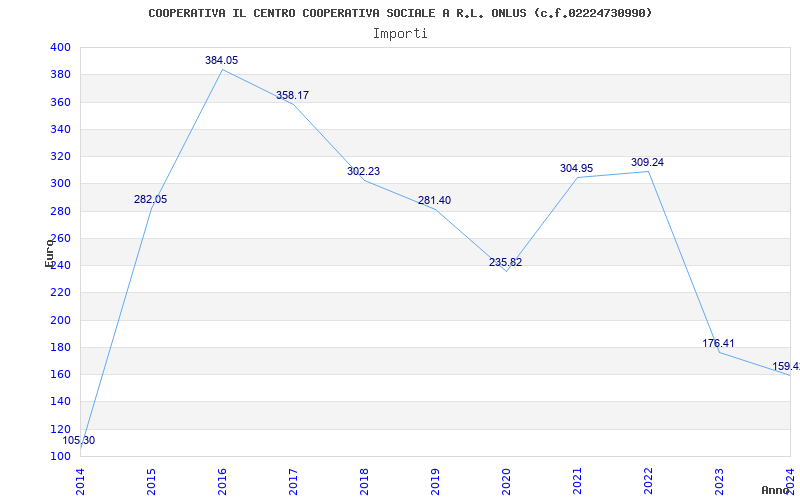Viewport: 800px width, 500px height.
Task: Click the 2022 x-axis label
Action: [648, 482]
